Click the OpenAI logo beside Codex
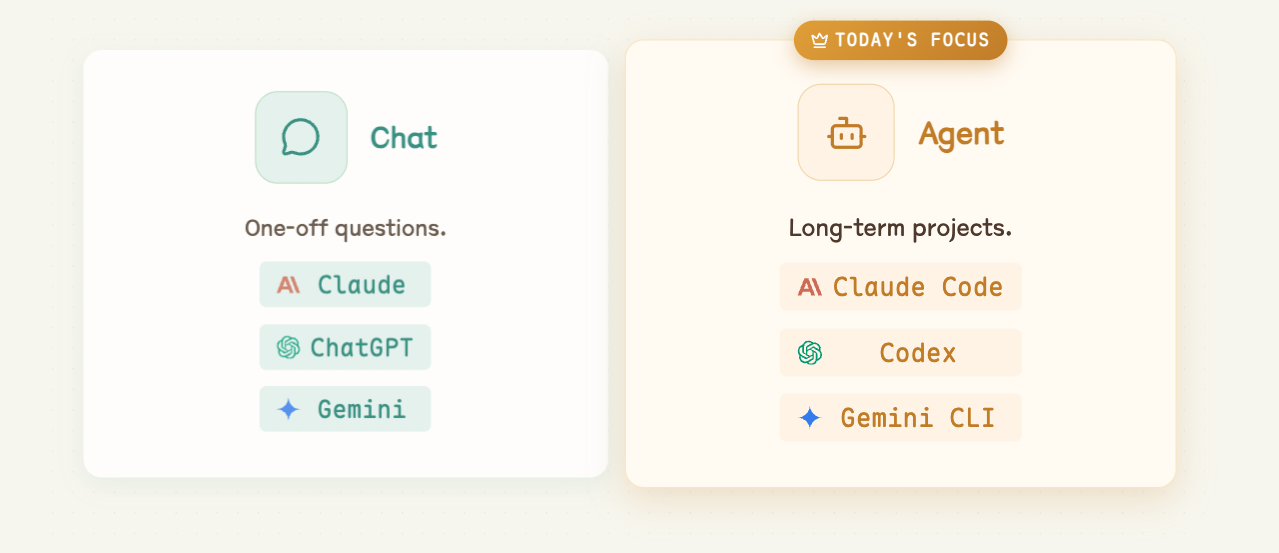 [810, 353]
